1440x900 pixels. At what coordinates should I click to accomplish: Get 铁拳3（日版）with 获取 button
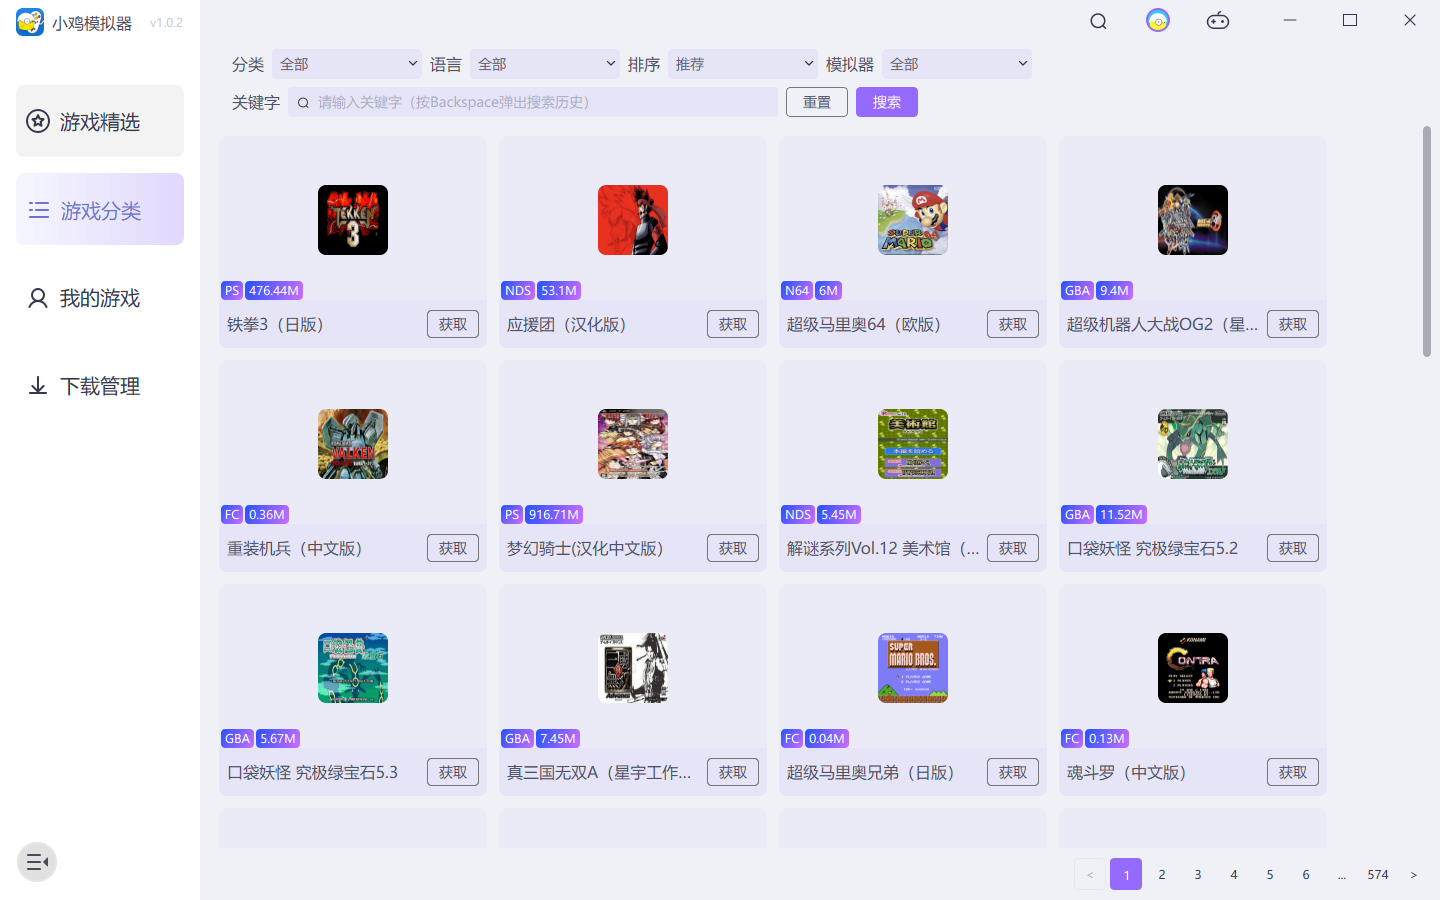pyautogui.click(x=453, y=324)
